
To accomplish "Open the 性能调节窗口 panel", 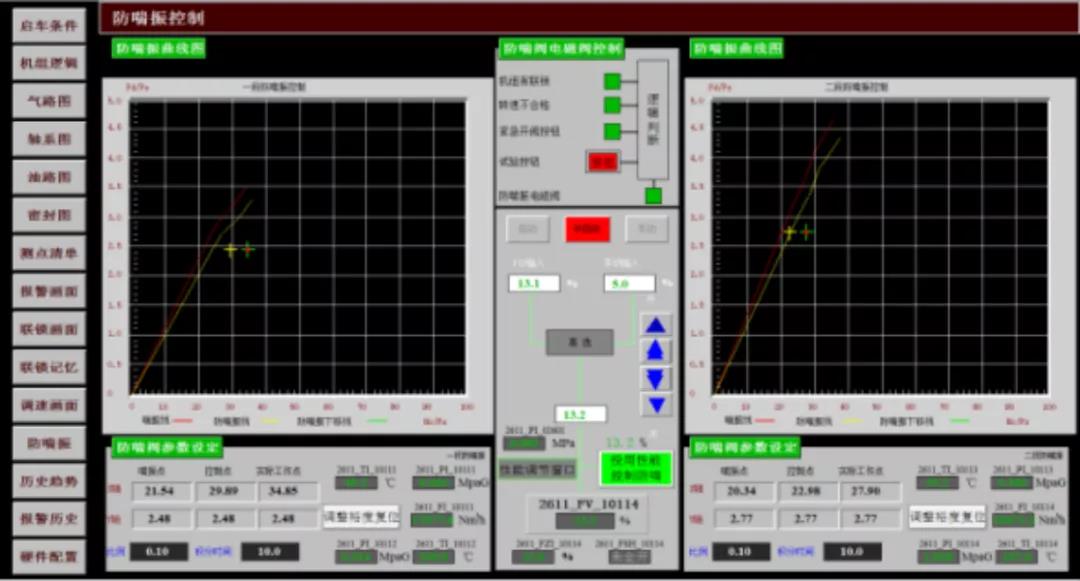I will (x=538, y=468).
